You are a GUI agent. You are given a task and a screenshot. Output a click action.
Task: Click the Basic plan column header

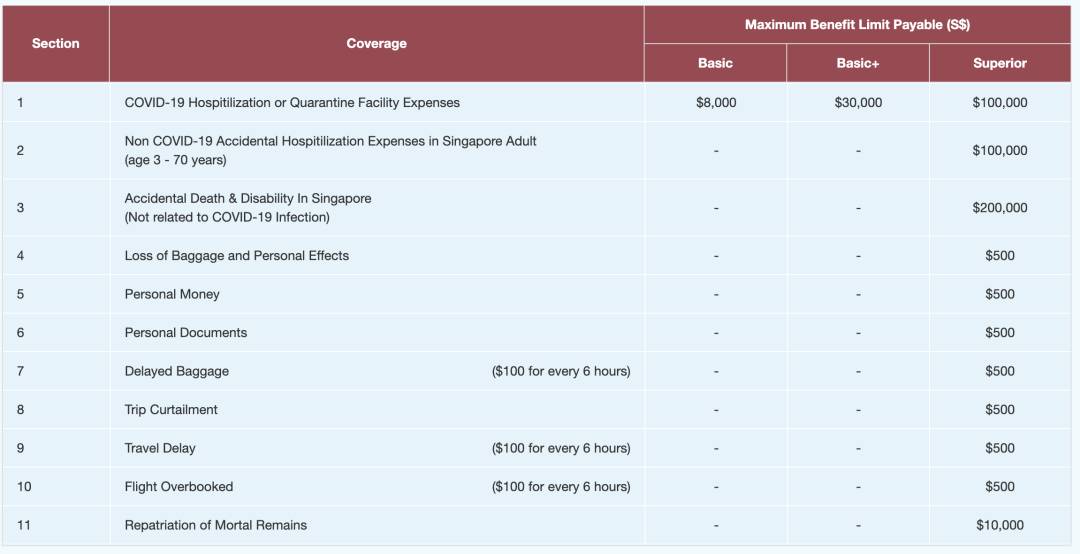coord(715,63)
